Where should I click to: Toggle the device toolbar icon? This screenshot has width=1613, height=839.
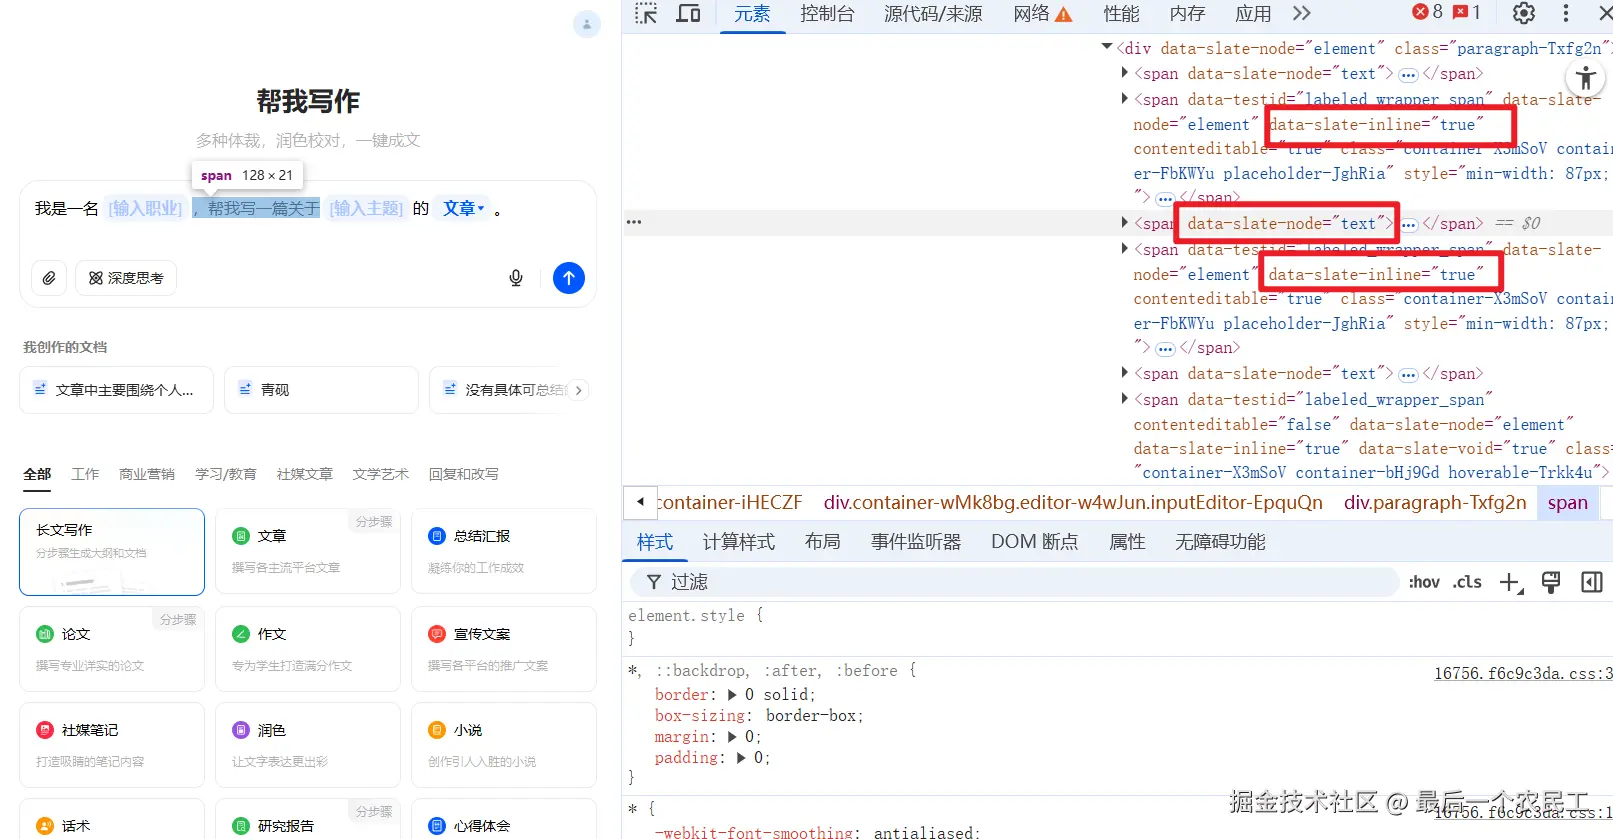pyautogui.click(x=688, y=14)
